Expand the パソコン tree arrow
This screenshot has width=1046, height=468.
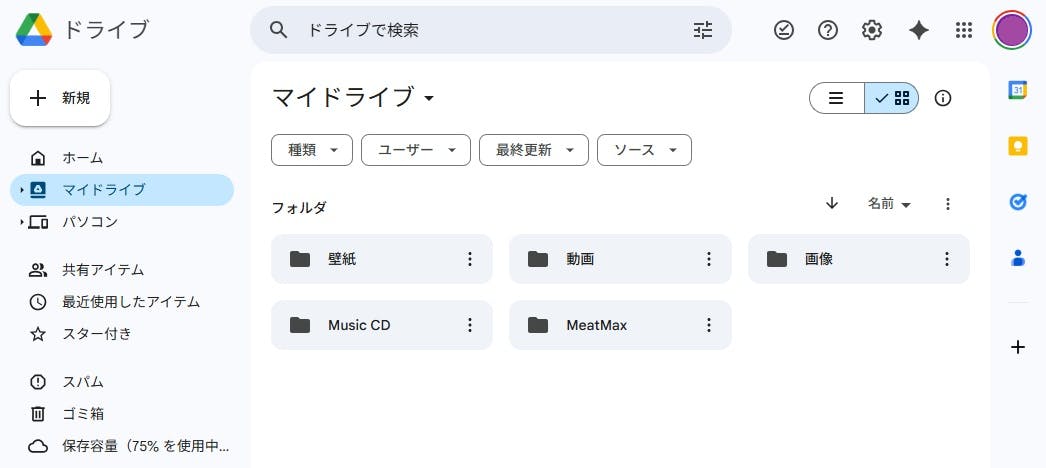point(21,222)
